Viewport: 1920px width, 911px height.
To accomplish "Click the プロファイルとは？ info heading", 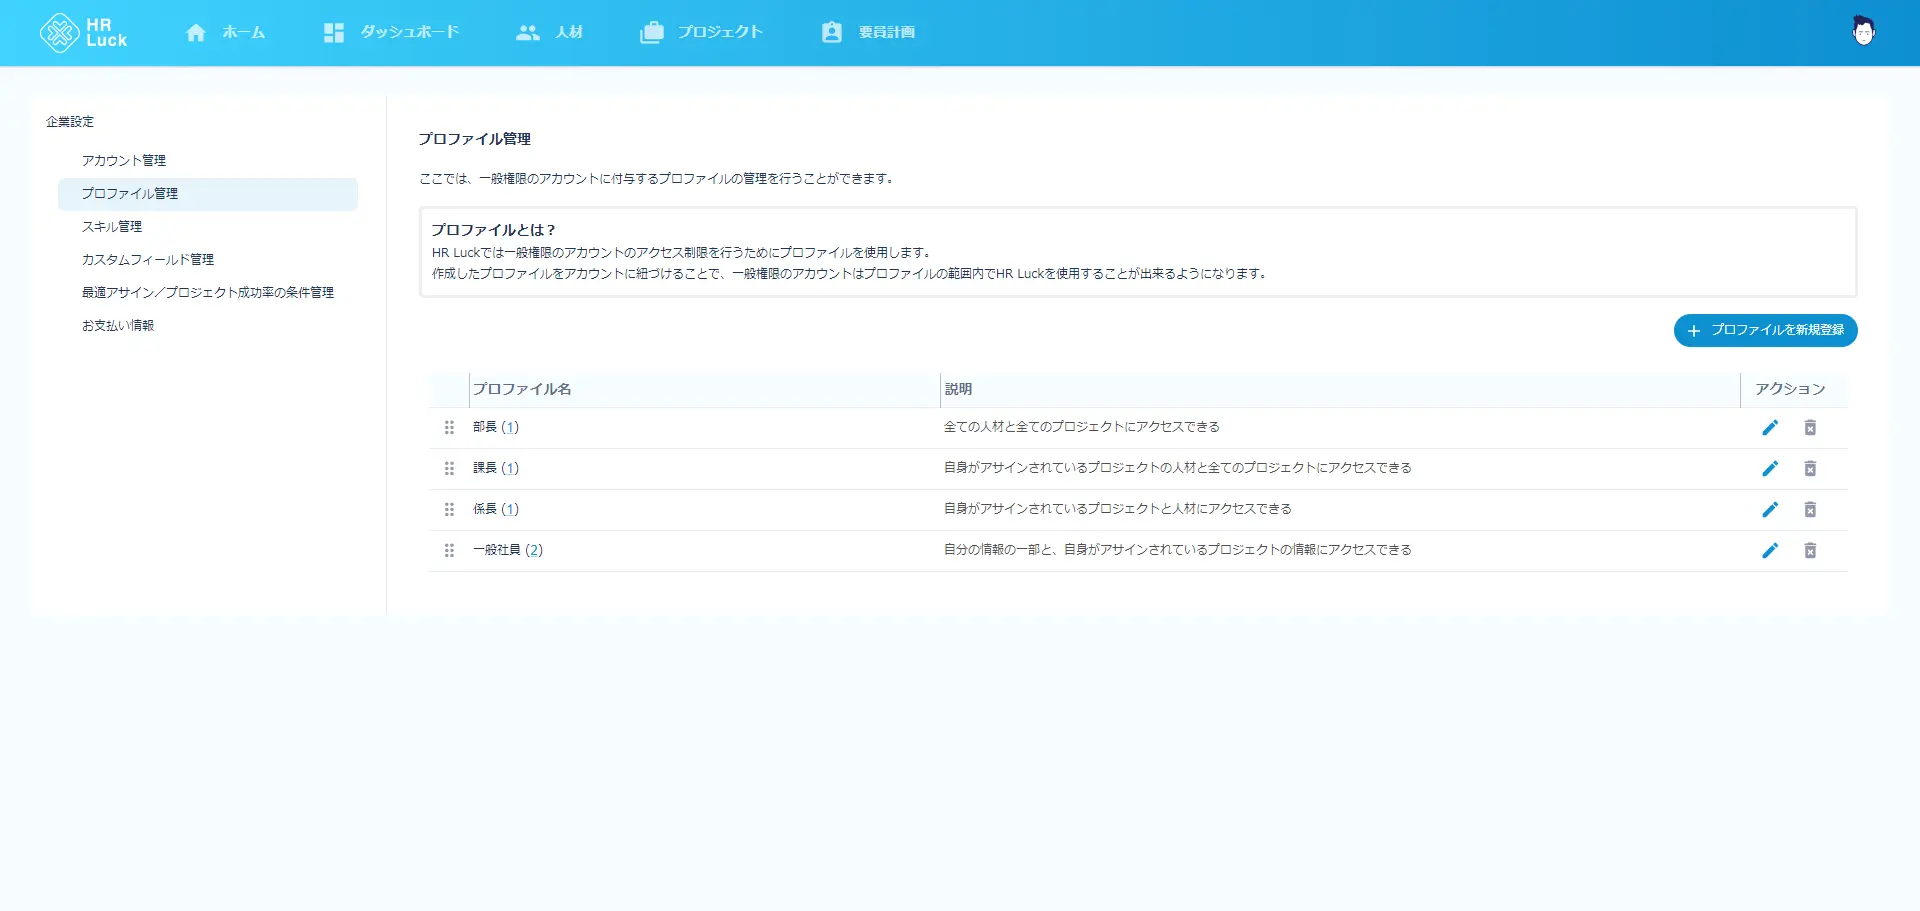I will pyautogui.click(x=493, y=230).
